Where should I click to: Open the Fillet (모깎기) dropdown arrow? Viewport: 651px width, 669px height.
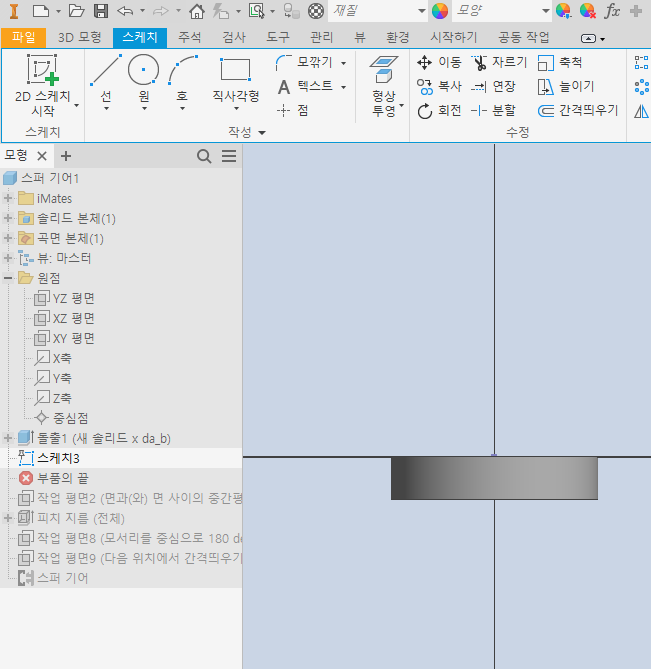pyautogui.click(x=343, y=63)
